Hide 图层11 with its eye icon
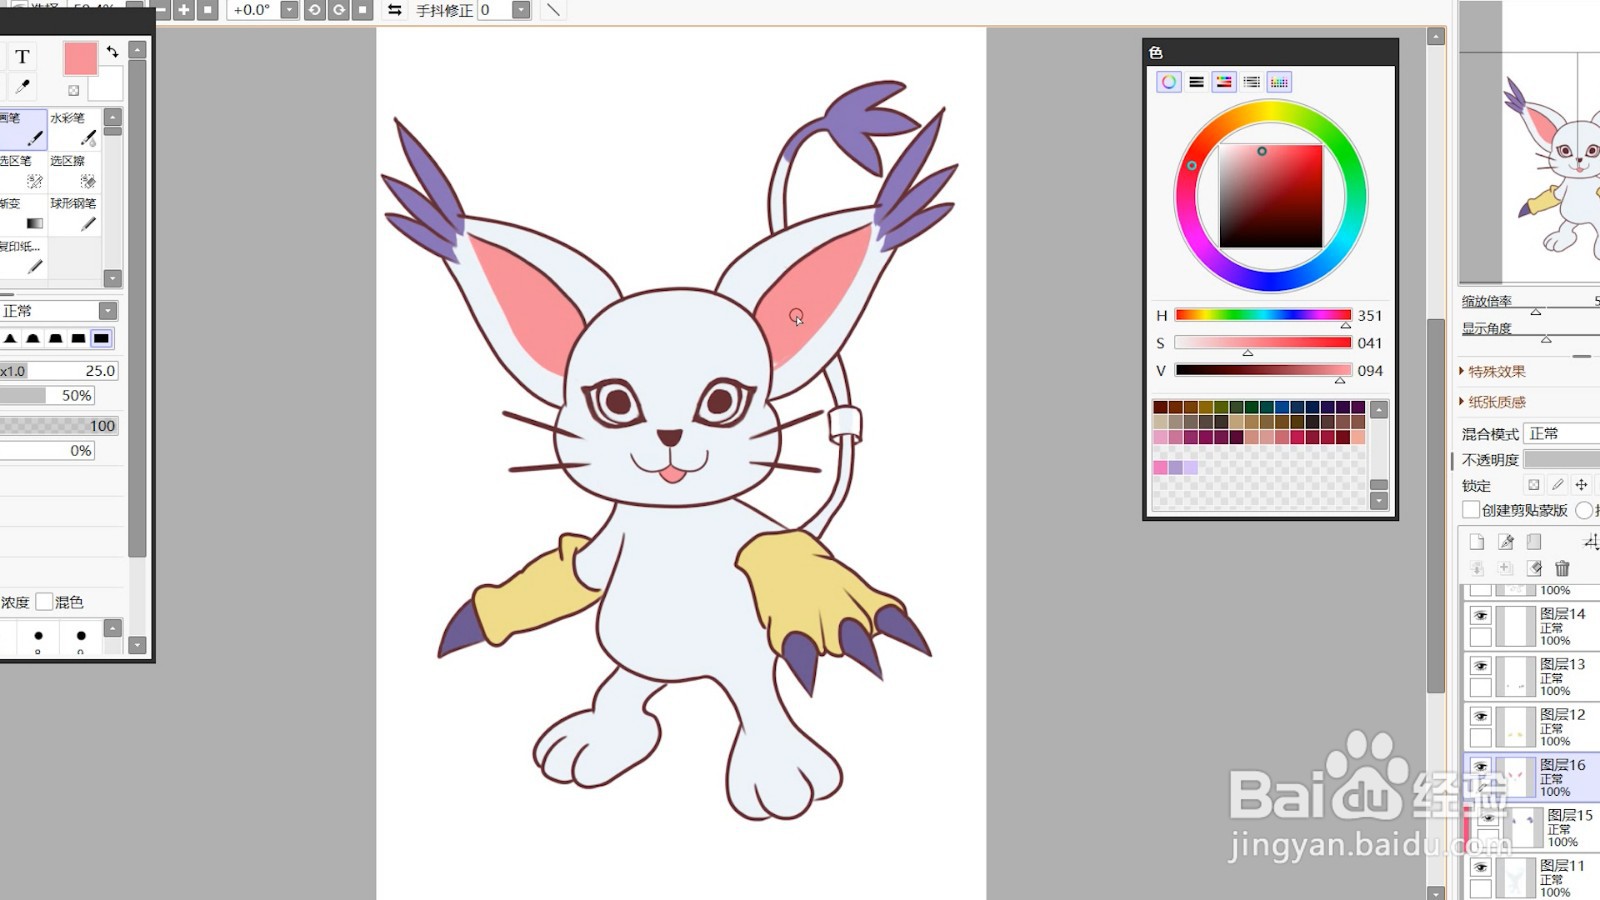 (1480, 867)
